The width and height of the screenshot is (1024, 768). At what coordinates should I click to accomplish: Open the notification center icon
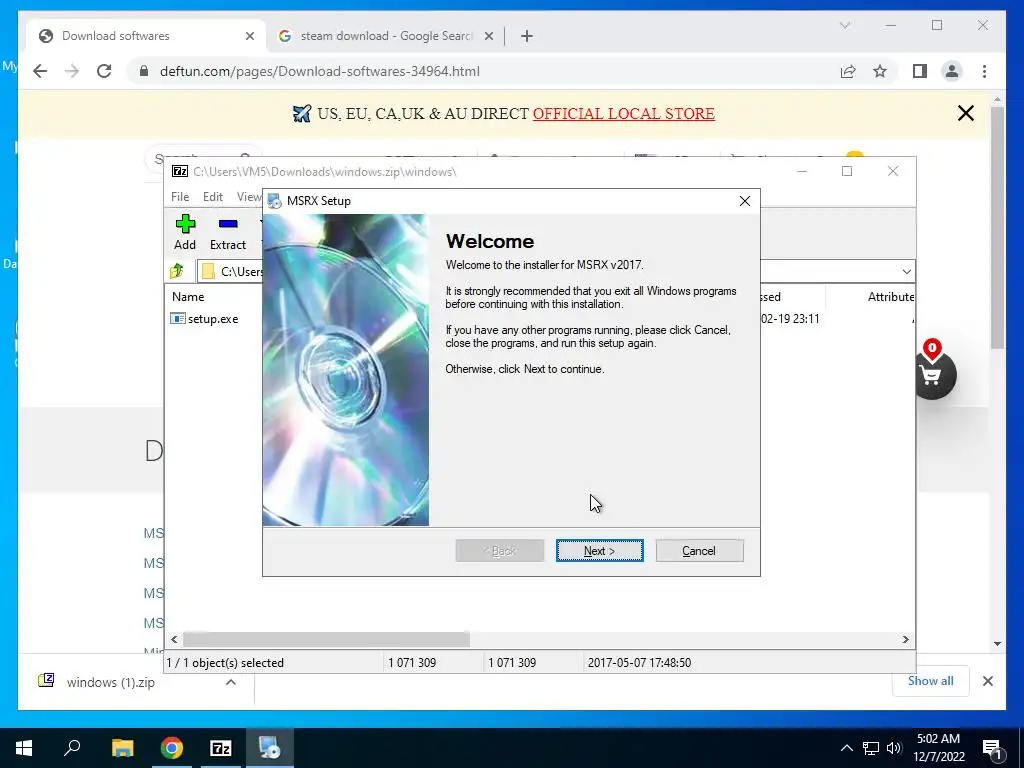[x=993, y=748]
